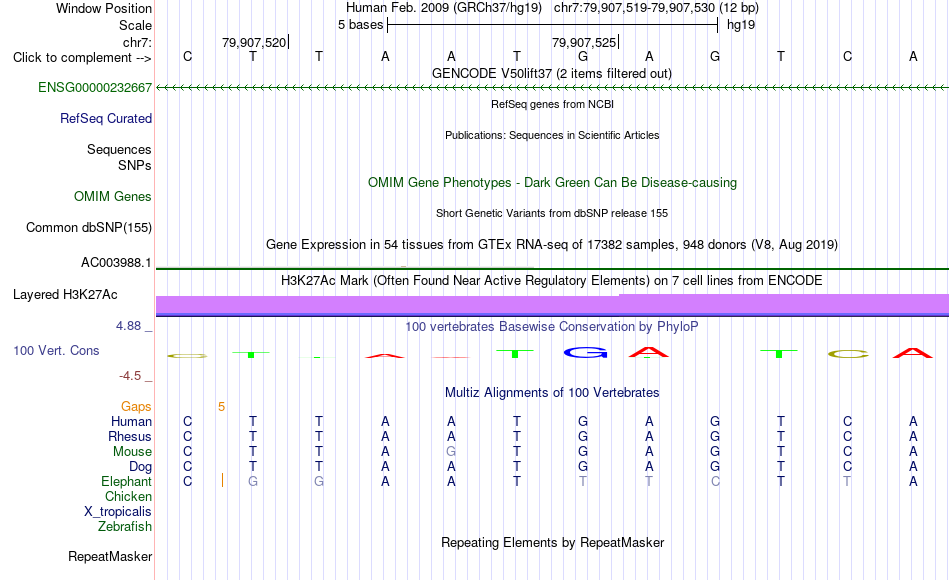
Task: Click Short Genetic Variants from dbSNP title
Action: (x=552, y=213)
